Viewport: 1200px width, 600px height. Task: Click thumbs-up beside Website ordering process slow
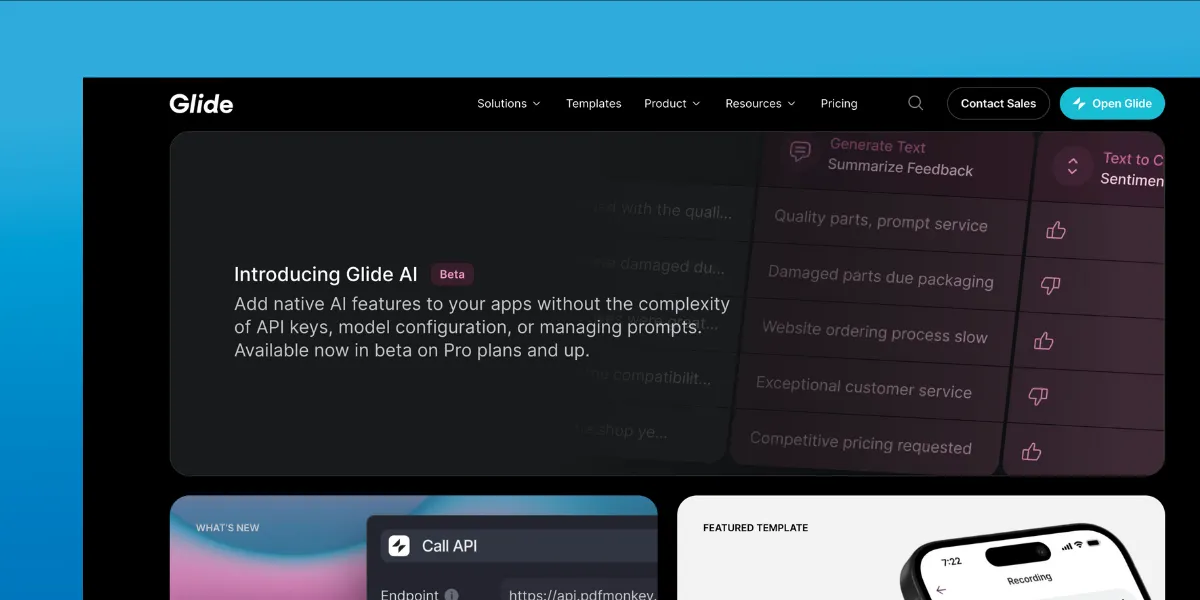1044,341
